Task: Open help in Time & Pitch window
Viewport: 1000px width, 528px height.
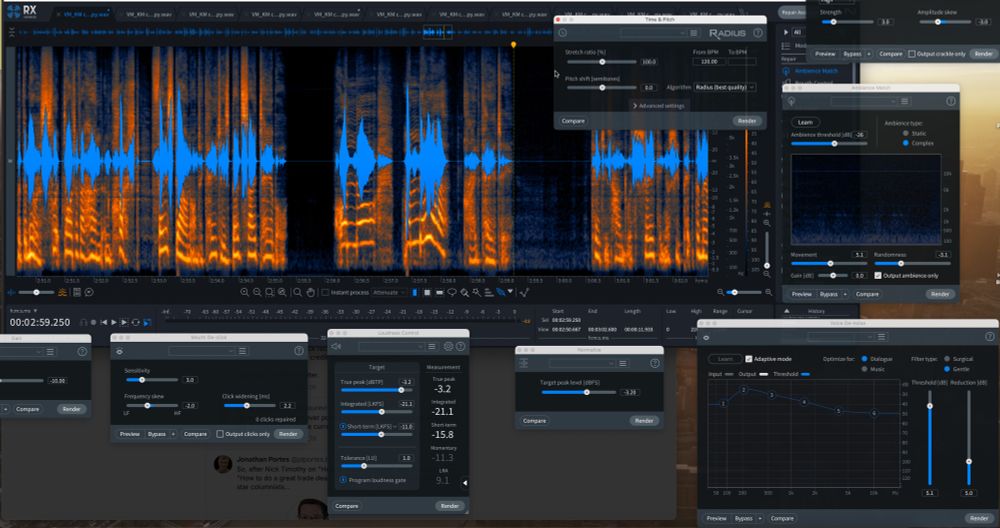Action: pos(758,33)
